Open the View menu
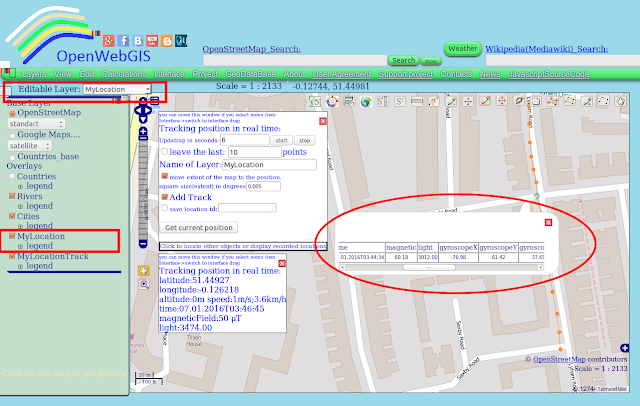This screenshot has height=406, width=640. [62, 74]
